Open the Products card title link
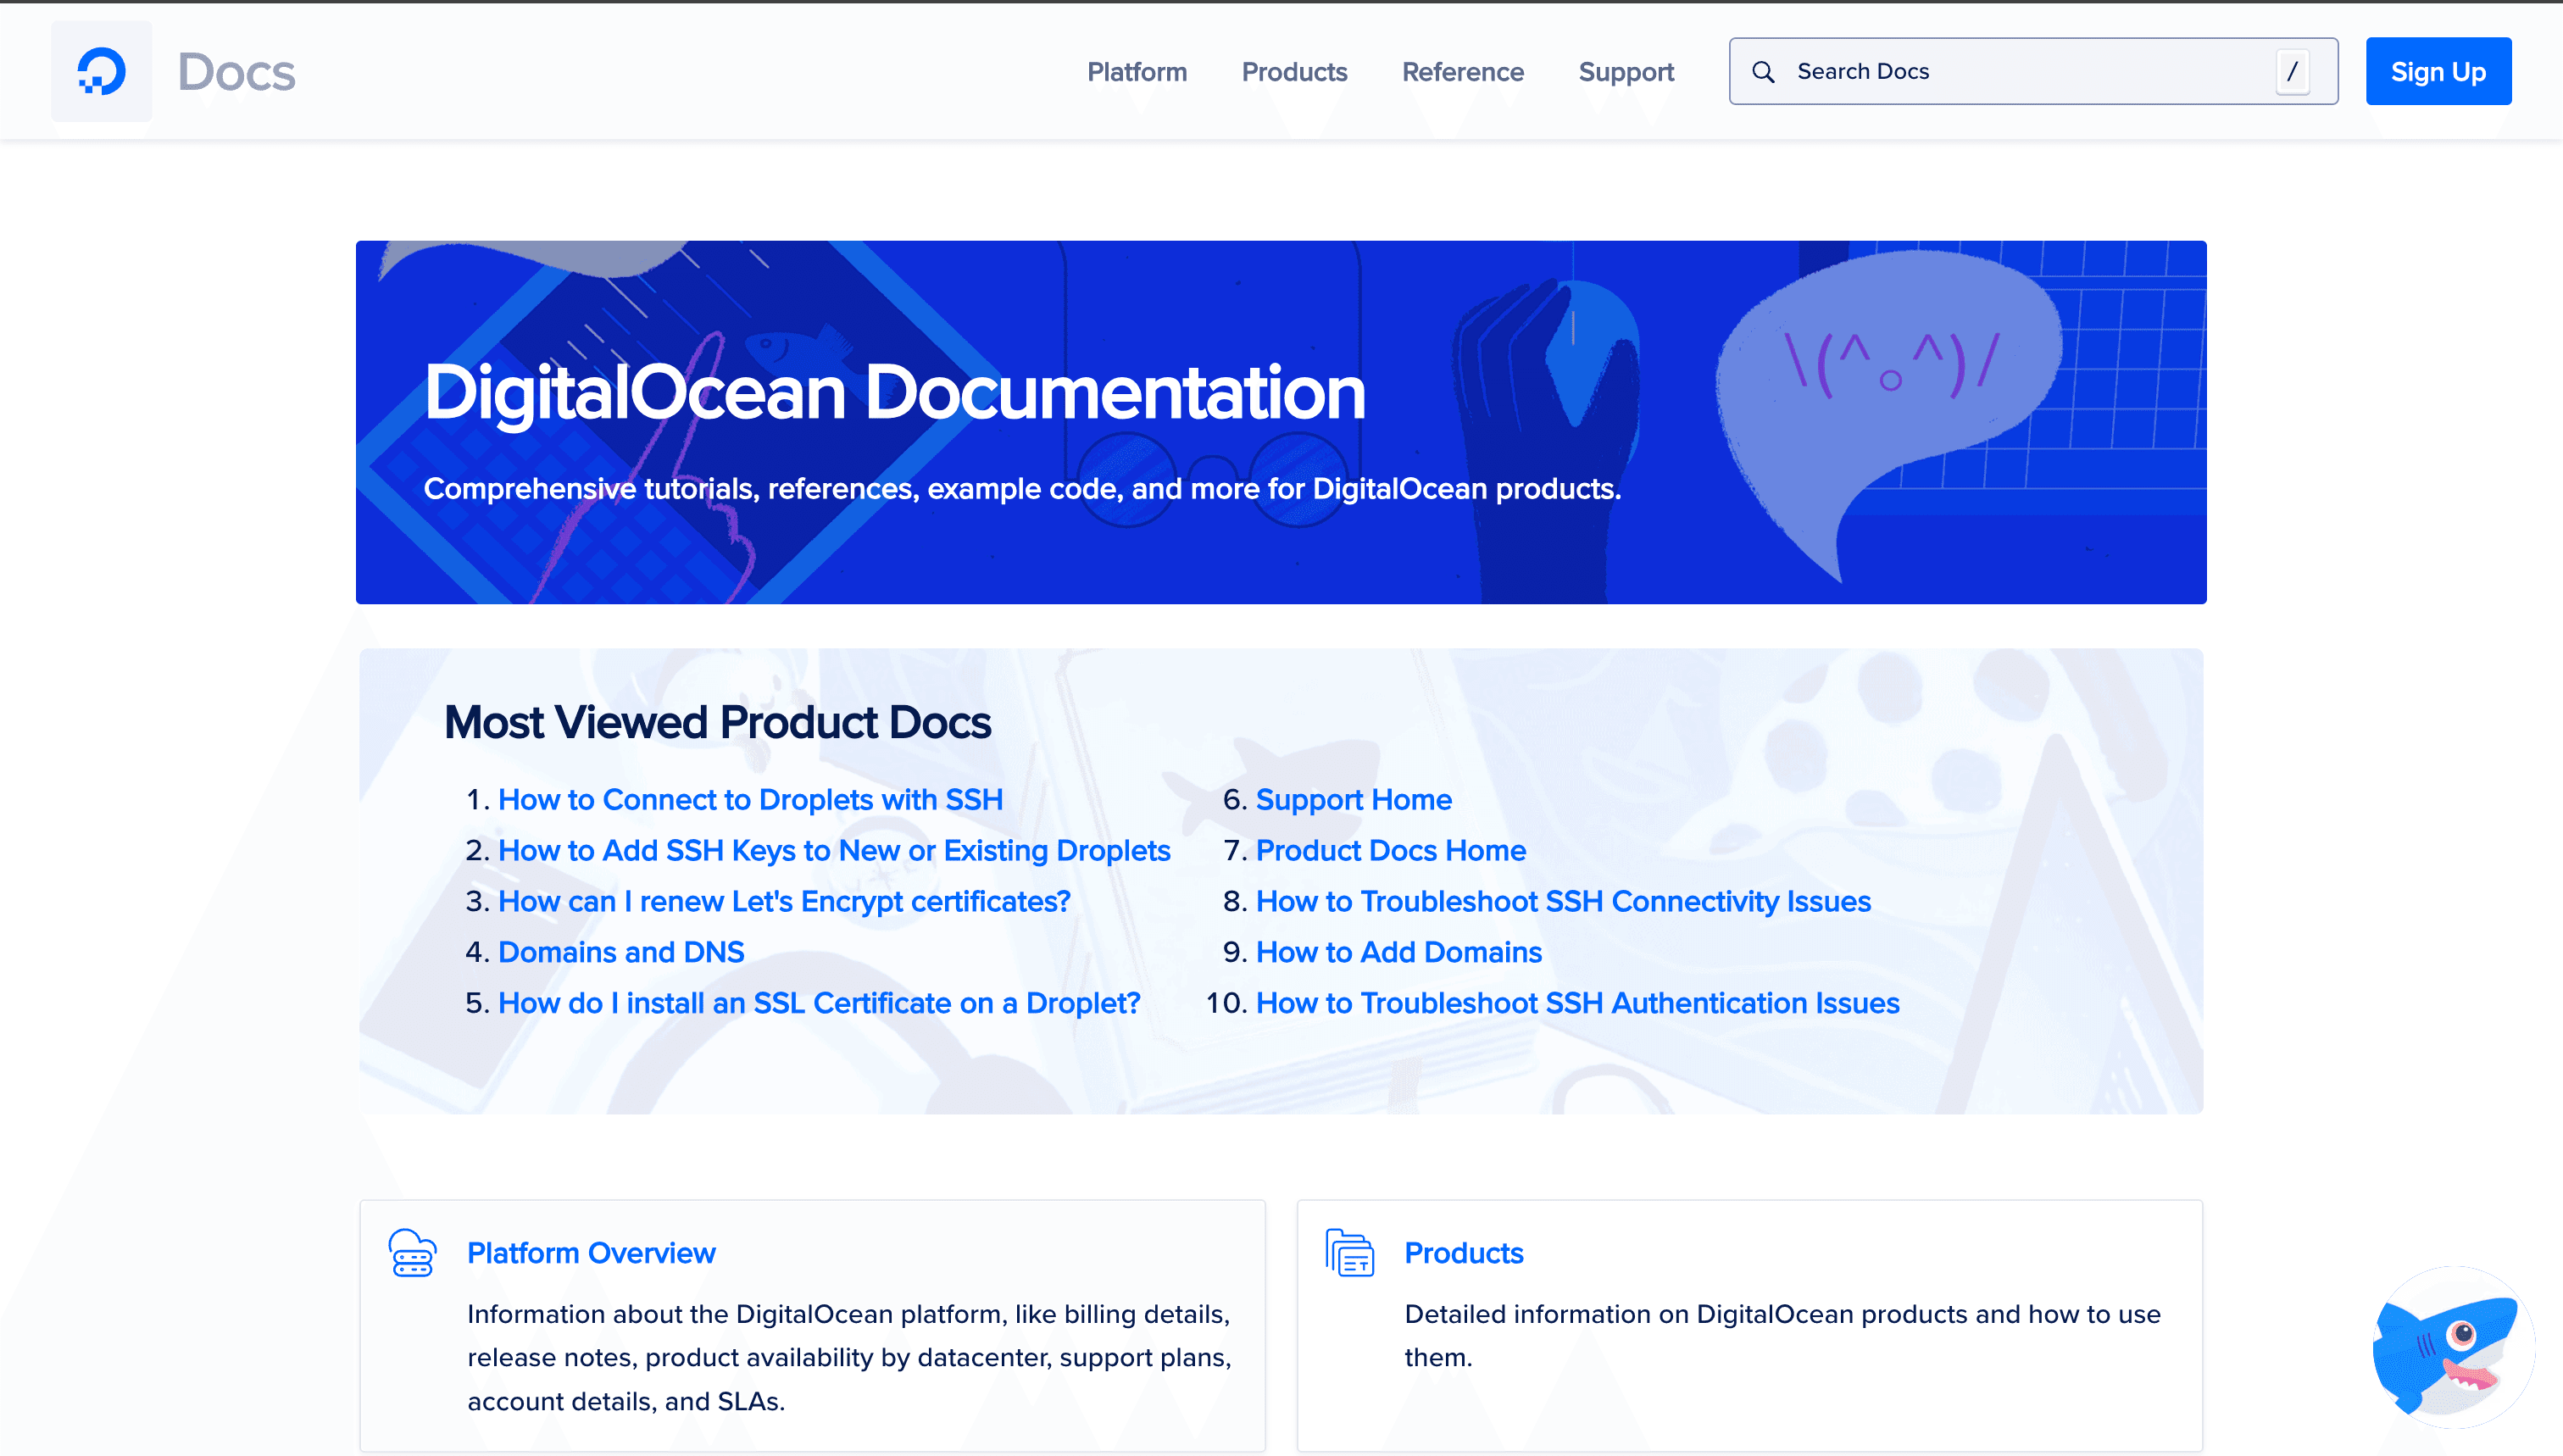The image size is (2563, 1456). click(x=1463, y=1253)
